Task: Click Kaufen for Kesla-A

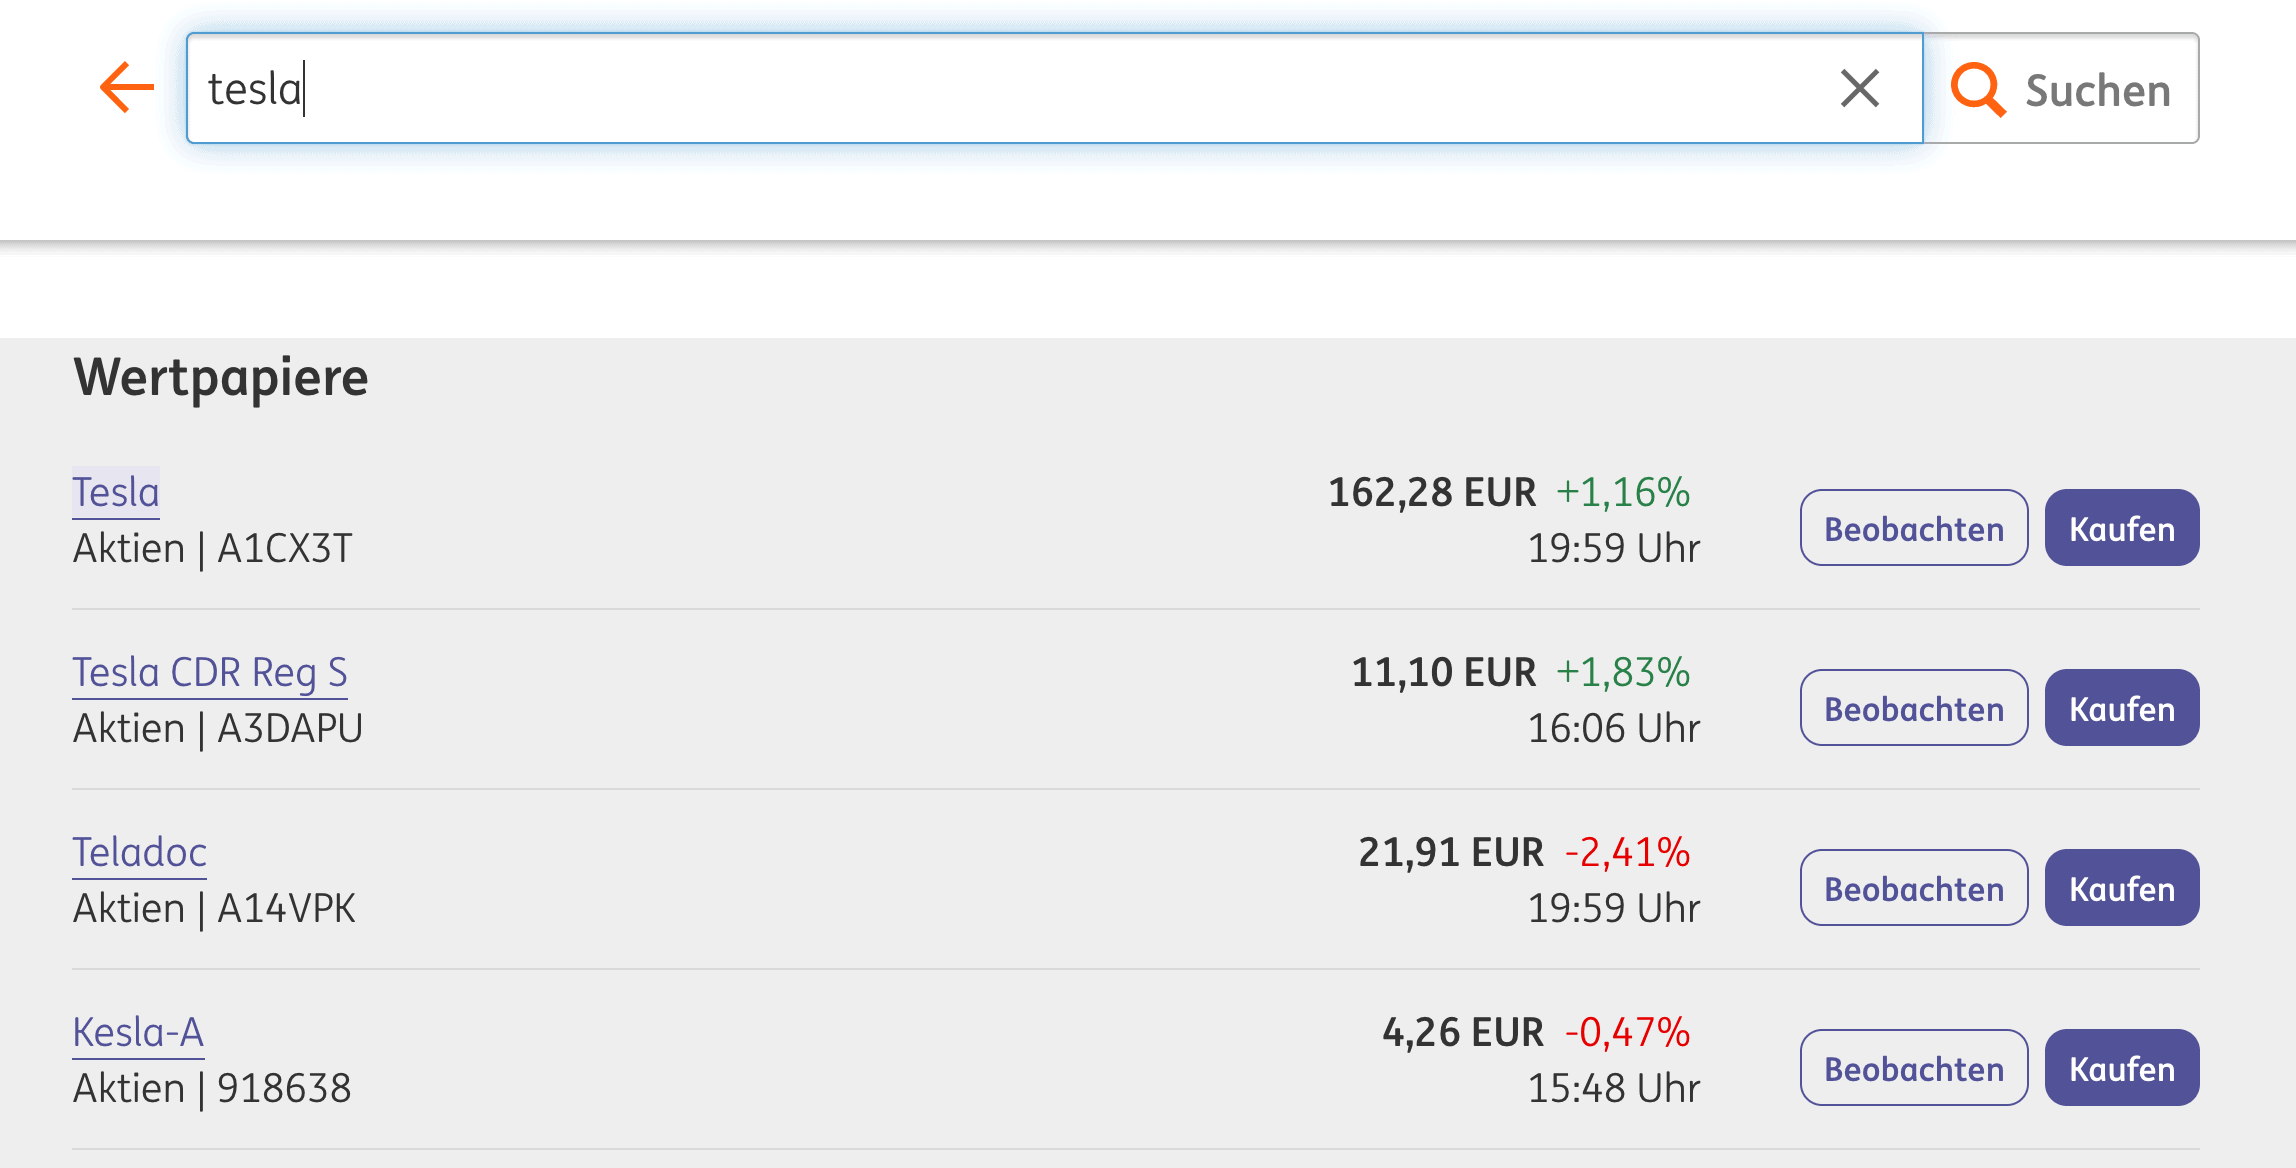Action: pos(2121,1068)
